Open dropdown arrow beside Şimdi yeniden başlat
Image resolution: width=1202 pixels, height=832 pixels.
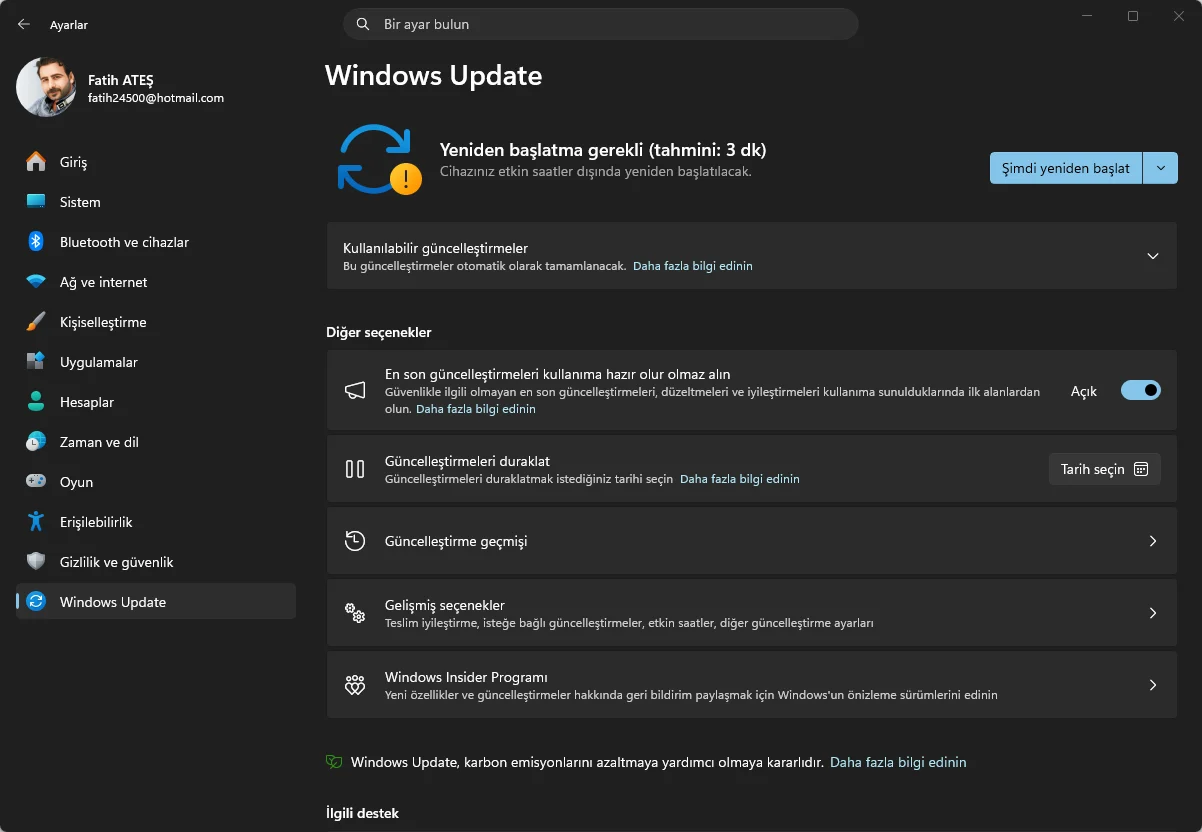[1161, 168]
